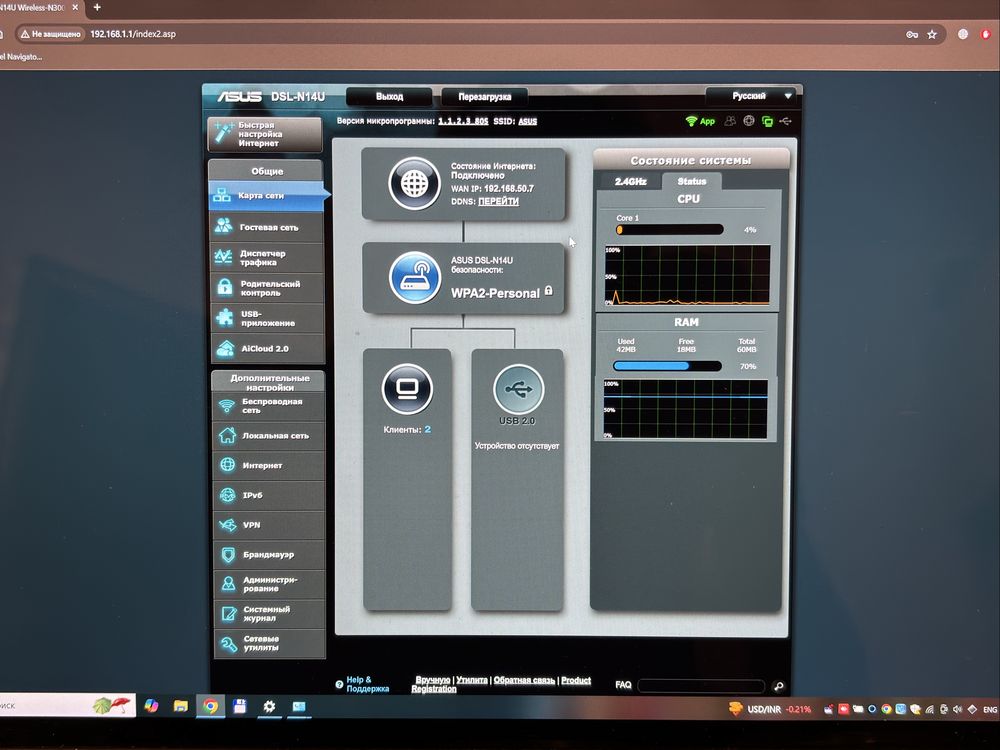The width and height of the screenshot is (1000, 750).
Task: Open the VPN settings page
Action: tap(268, 525)
